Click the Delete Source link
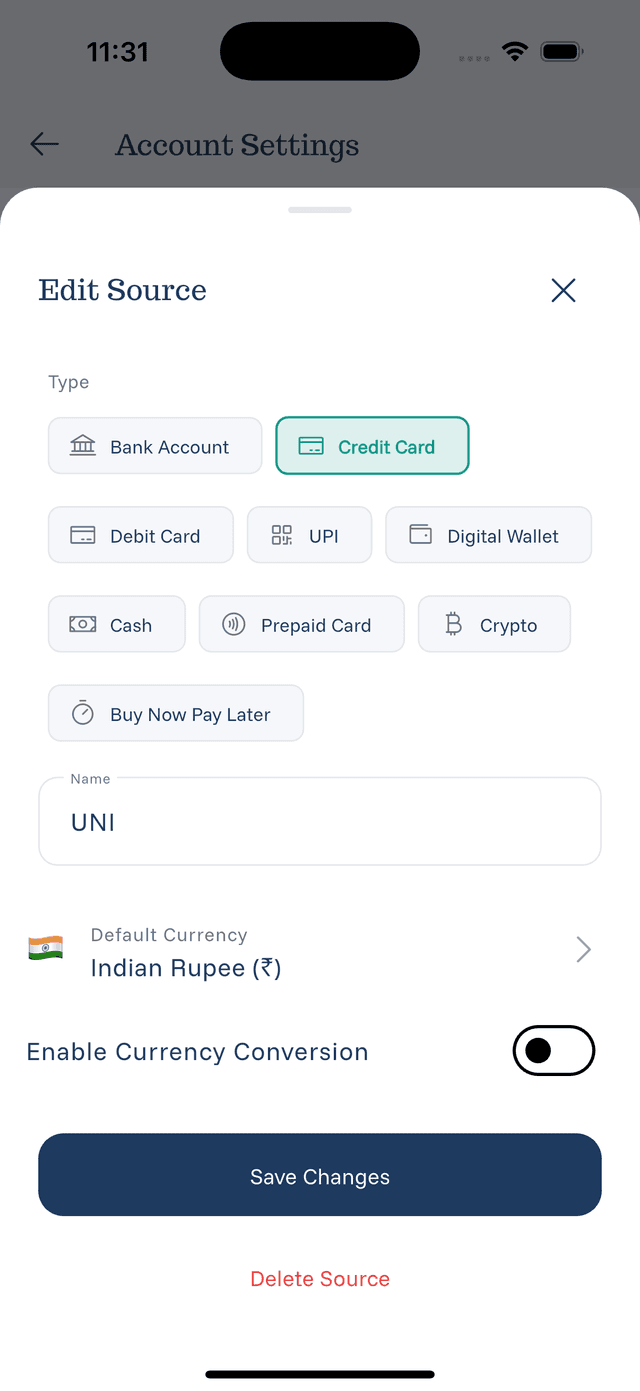 pyautogui.click(x=320, y=1278)
